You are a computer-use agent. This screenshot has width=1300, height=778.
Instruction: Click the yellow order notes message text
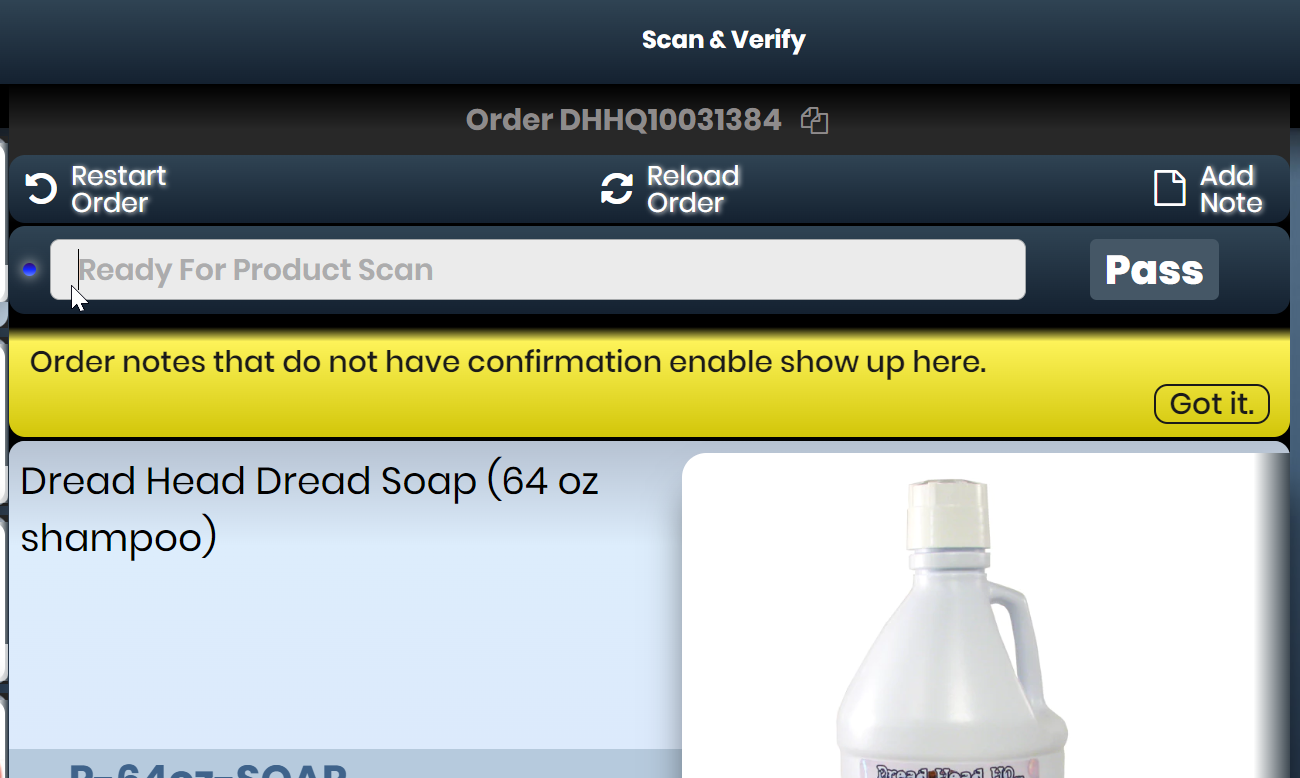point(508,362)
